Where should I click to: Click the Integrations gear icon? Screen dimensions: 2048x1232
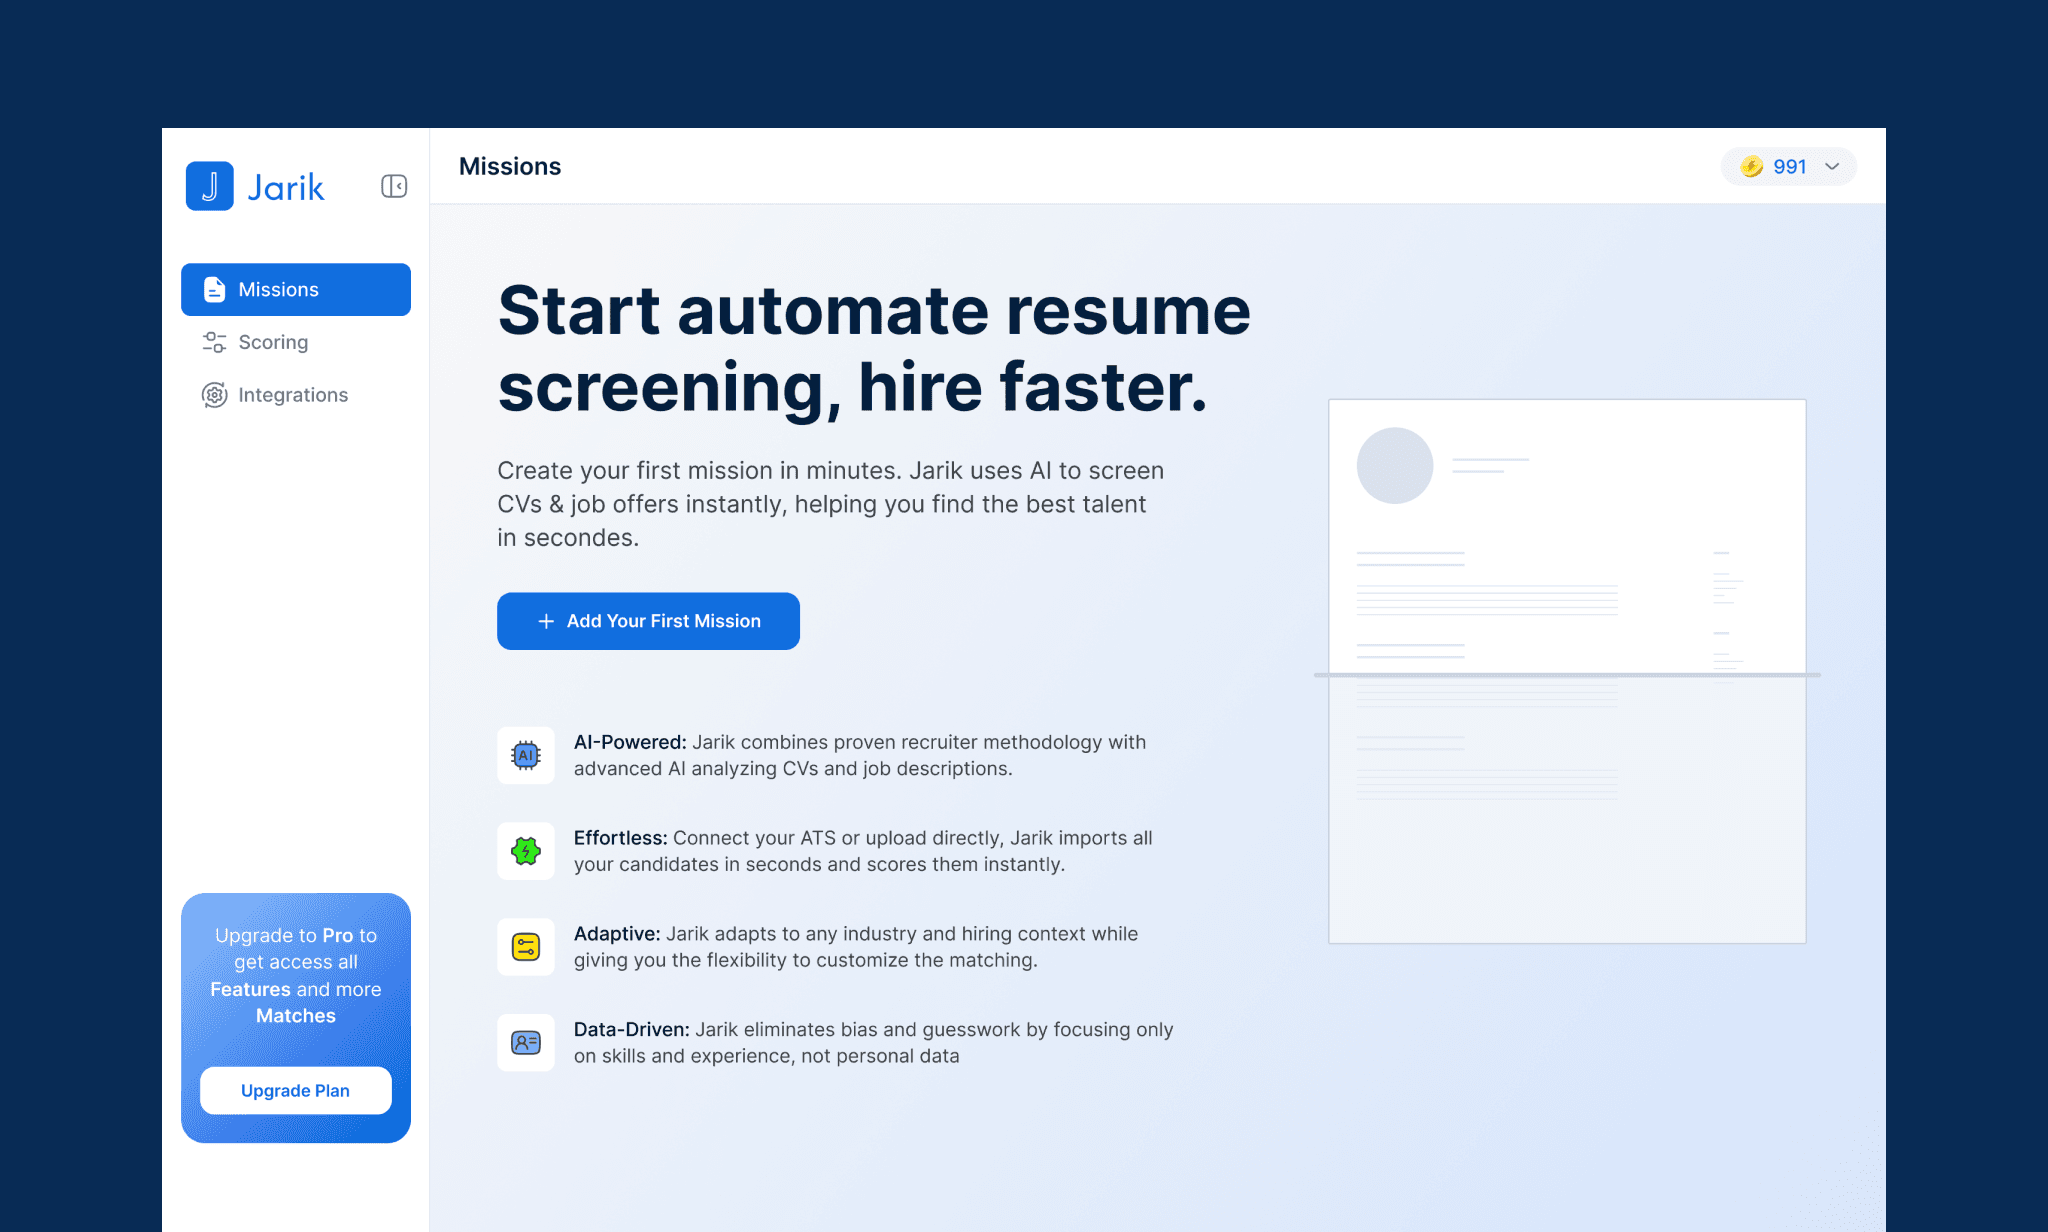tap(214, 395)
